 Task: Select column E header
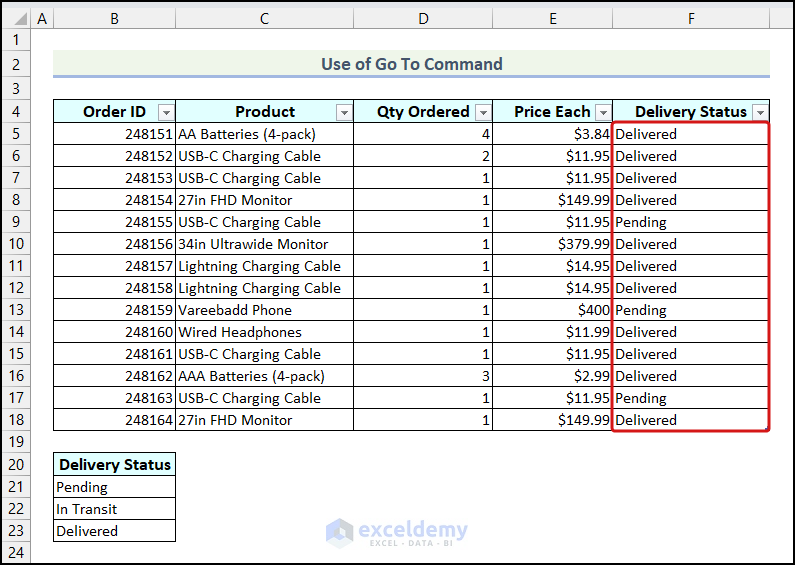(x=552, y=19)
